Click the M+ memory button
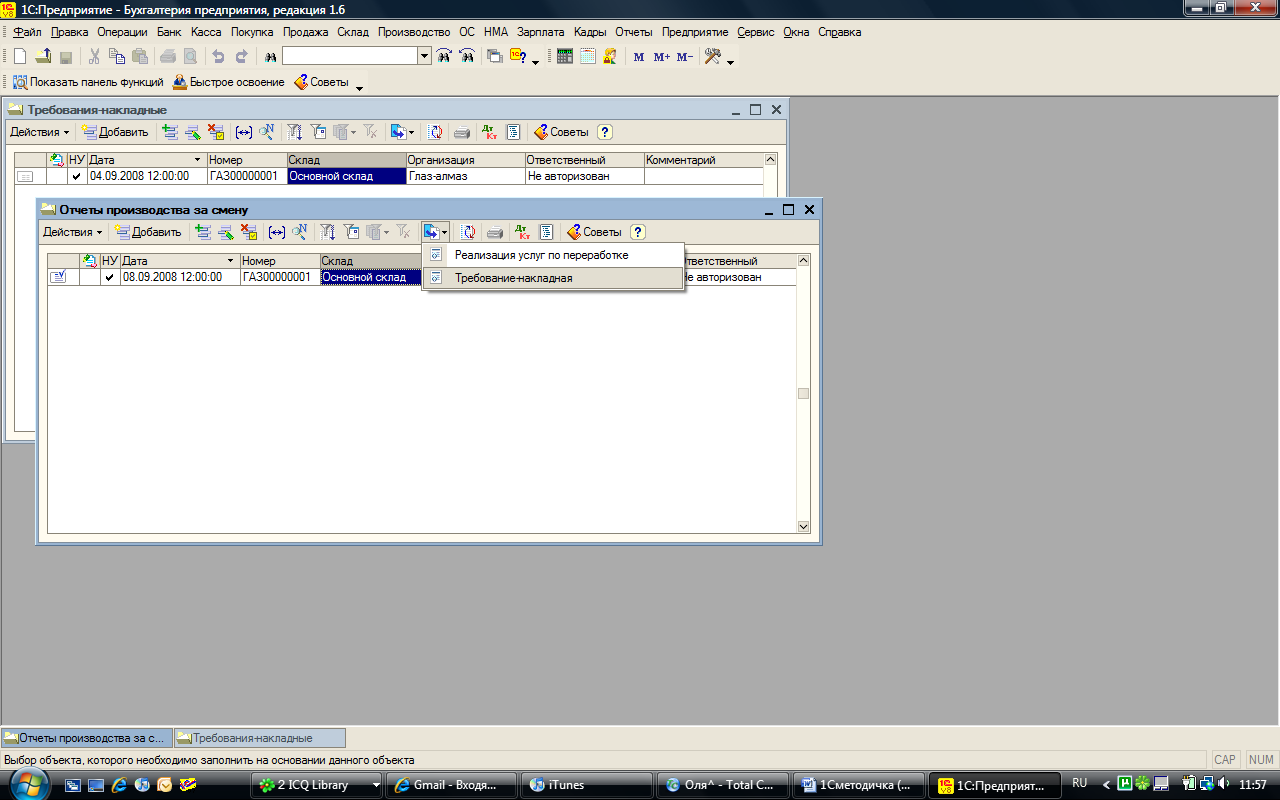This screenshot has width=1280, height=800. click(x=662, y=57)
